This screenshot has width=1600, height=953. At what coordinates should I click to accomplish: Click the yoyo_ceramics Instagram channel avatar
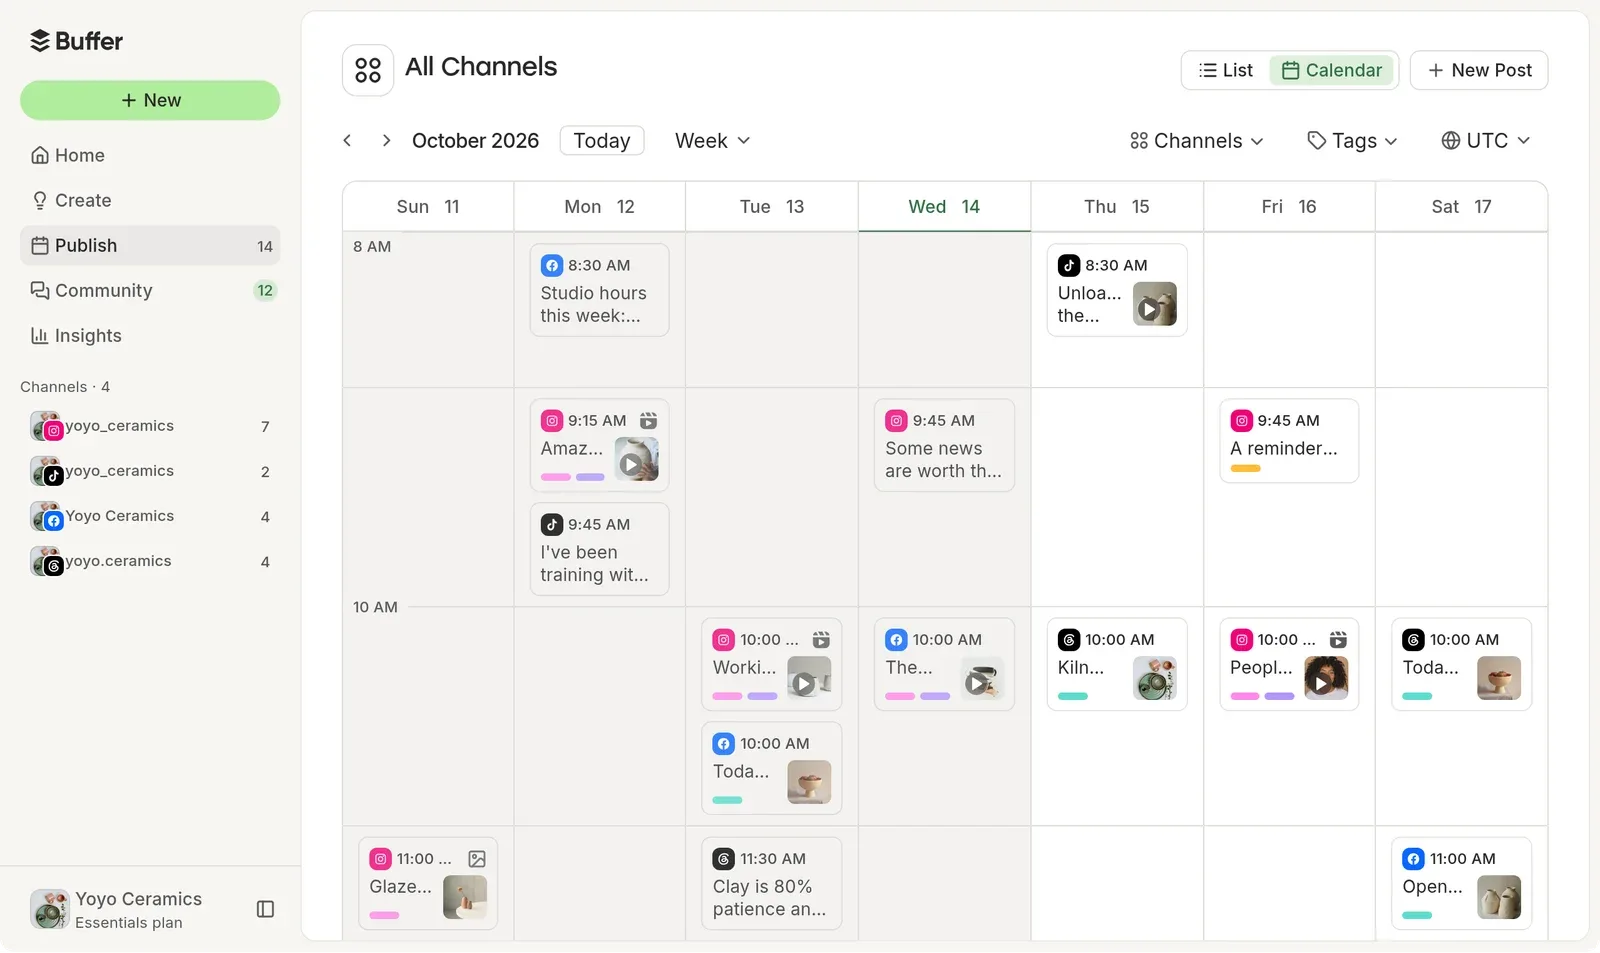pyautogui.click(x=47, y=427)
